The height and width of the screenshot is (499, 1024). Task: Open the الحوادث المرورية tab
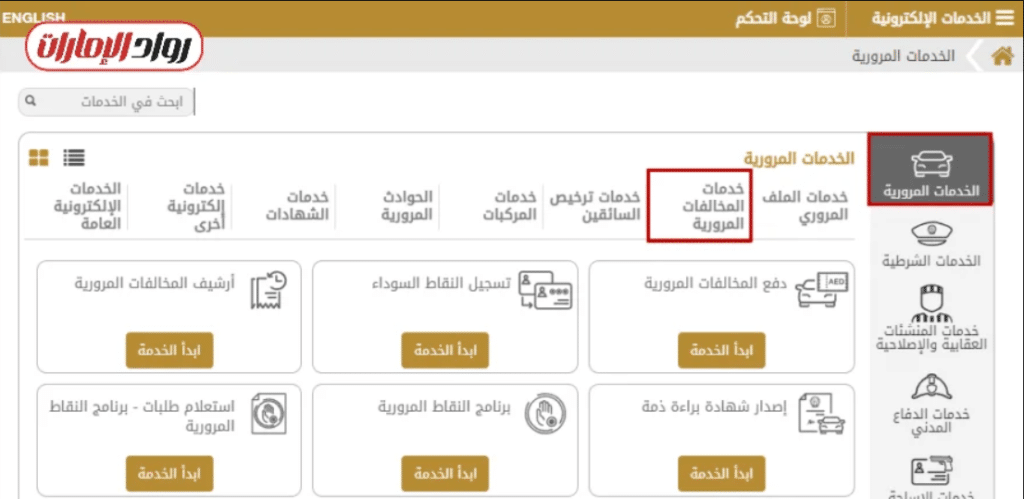pyautogui.click(x=407, y=205)
